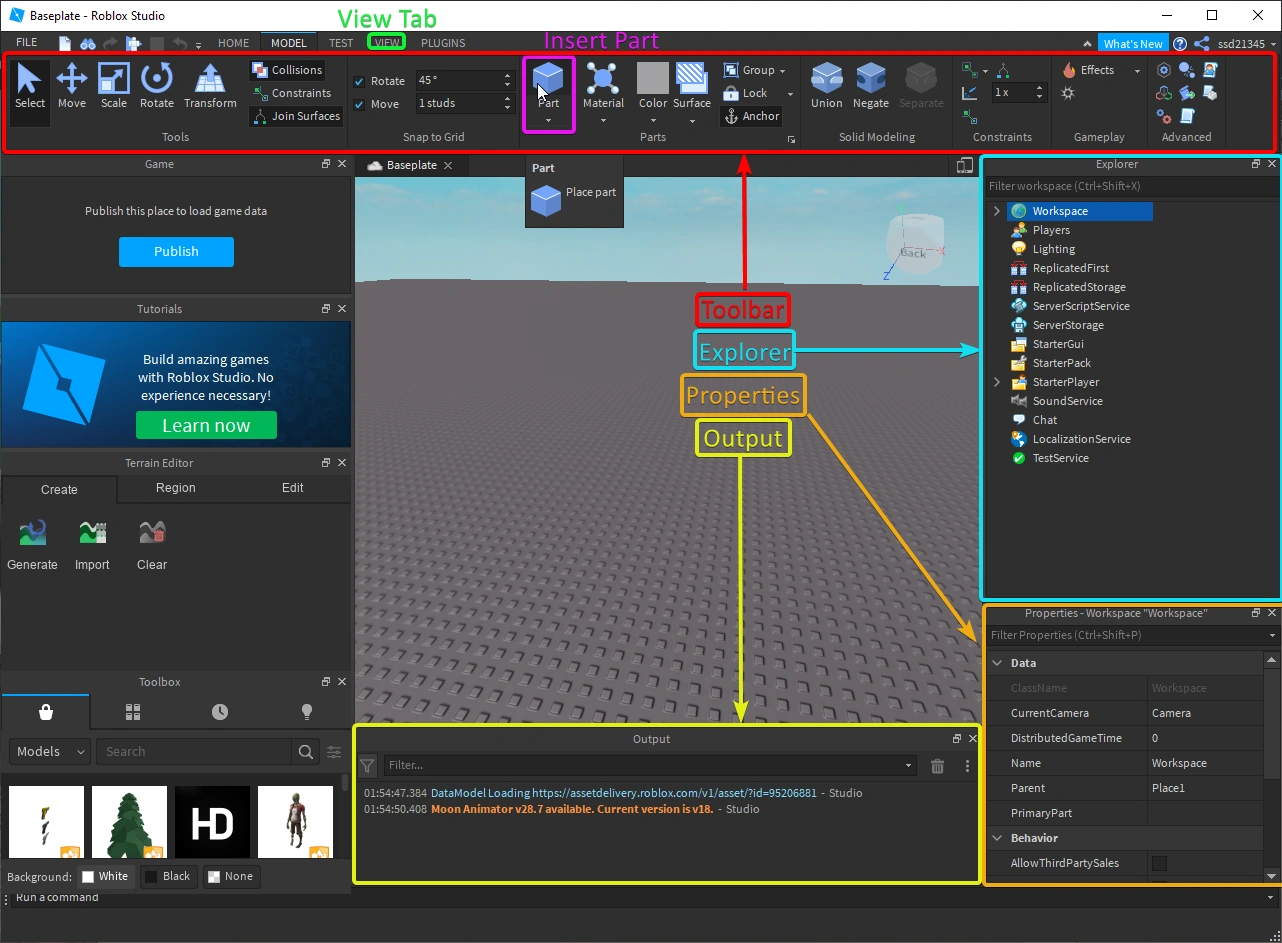Expand the Workspace tree node
Viewport: 1282px width, 943px height.
997,211
